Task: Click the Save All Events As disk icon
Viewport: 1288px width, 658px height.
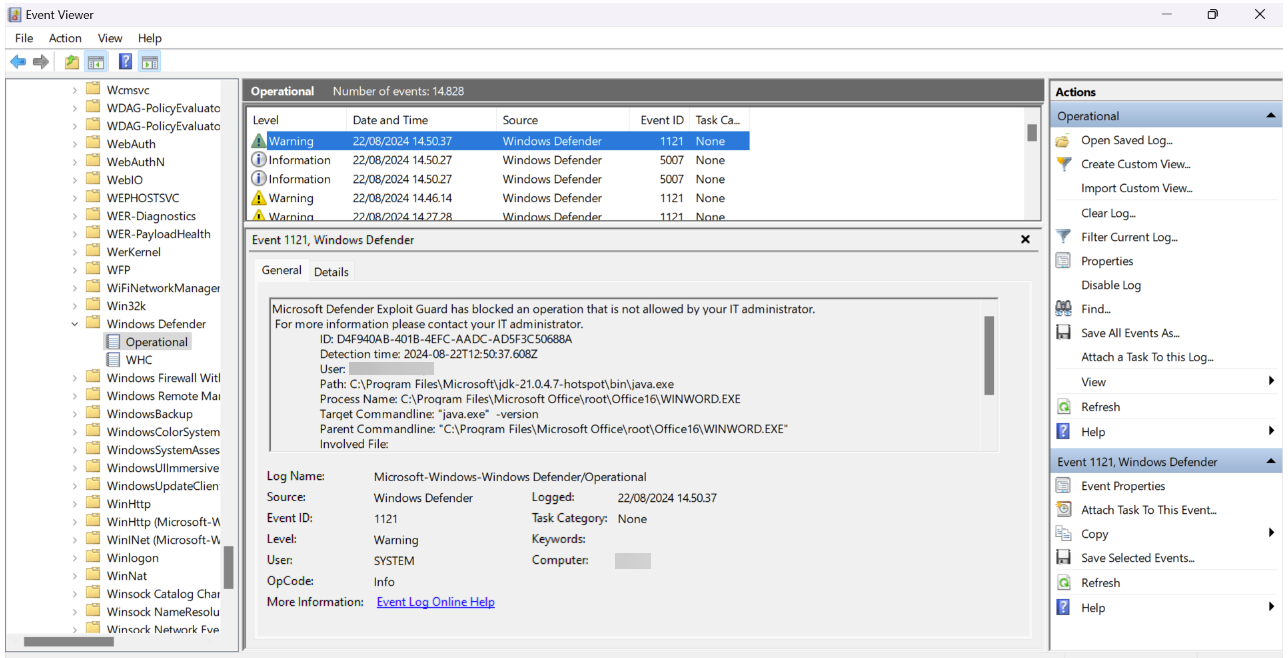Action: pyautogui.click(x=1064, y=333)
